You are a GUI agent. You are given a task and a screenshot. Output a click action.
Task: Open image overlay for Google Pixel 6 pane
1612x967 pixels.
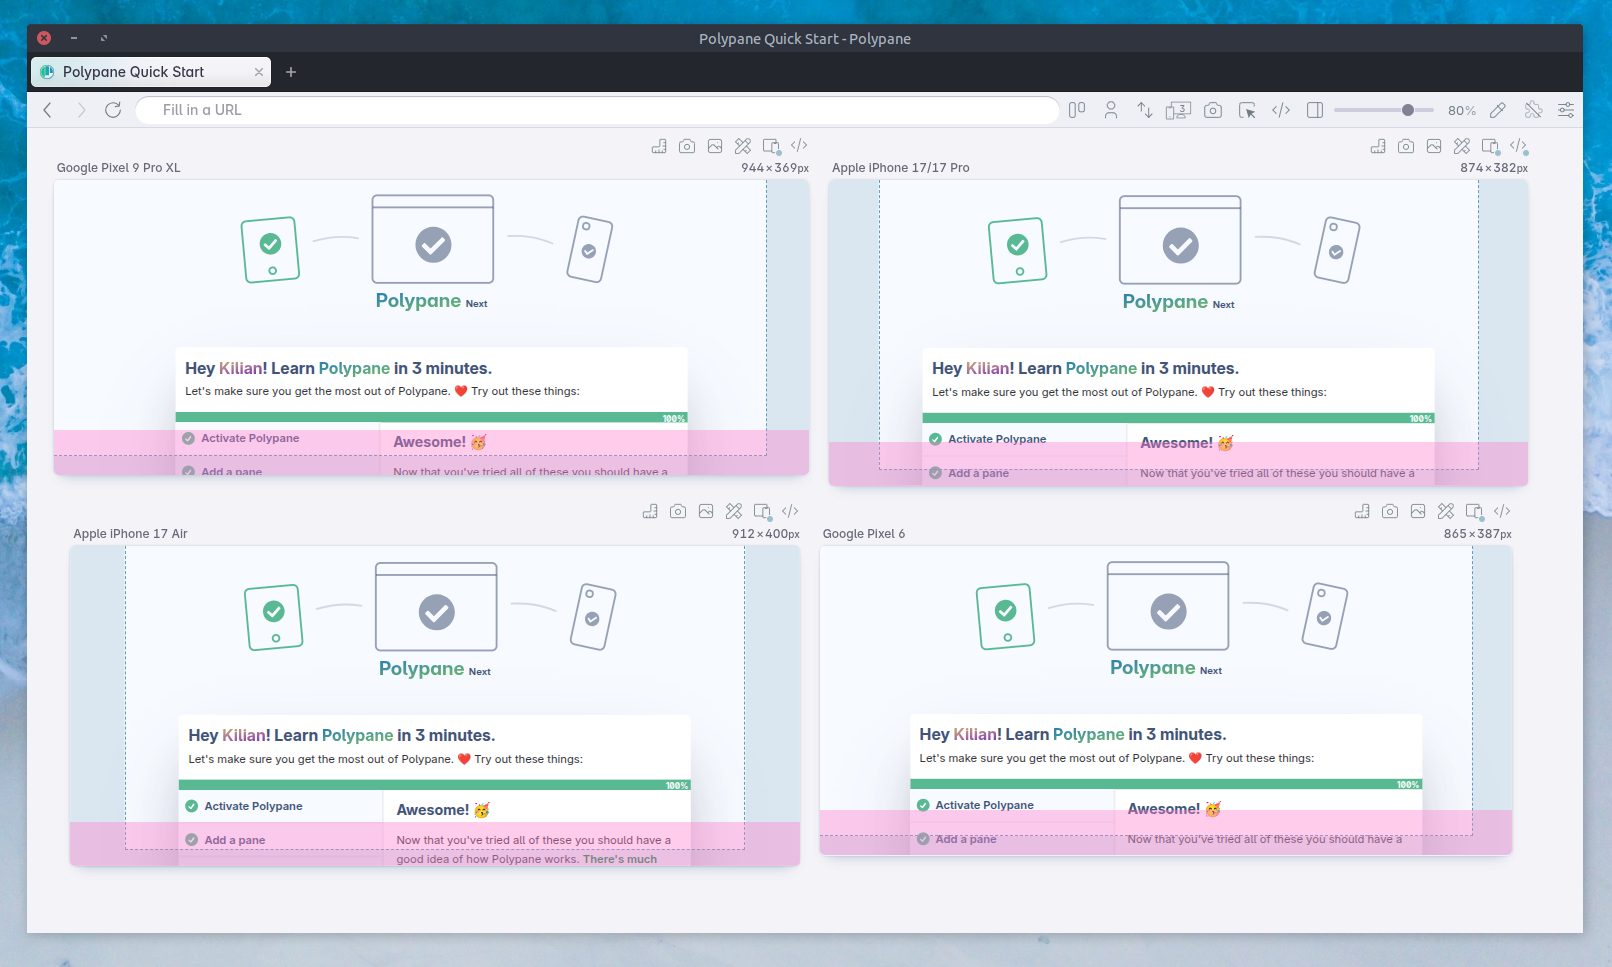pos(1418,511)
